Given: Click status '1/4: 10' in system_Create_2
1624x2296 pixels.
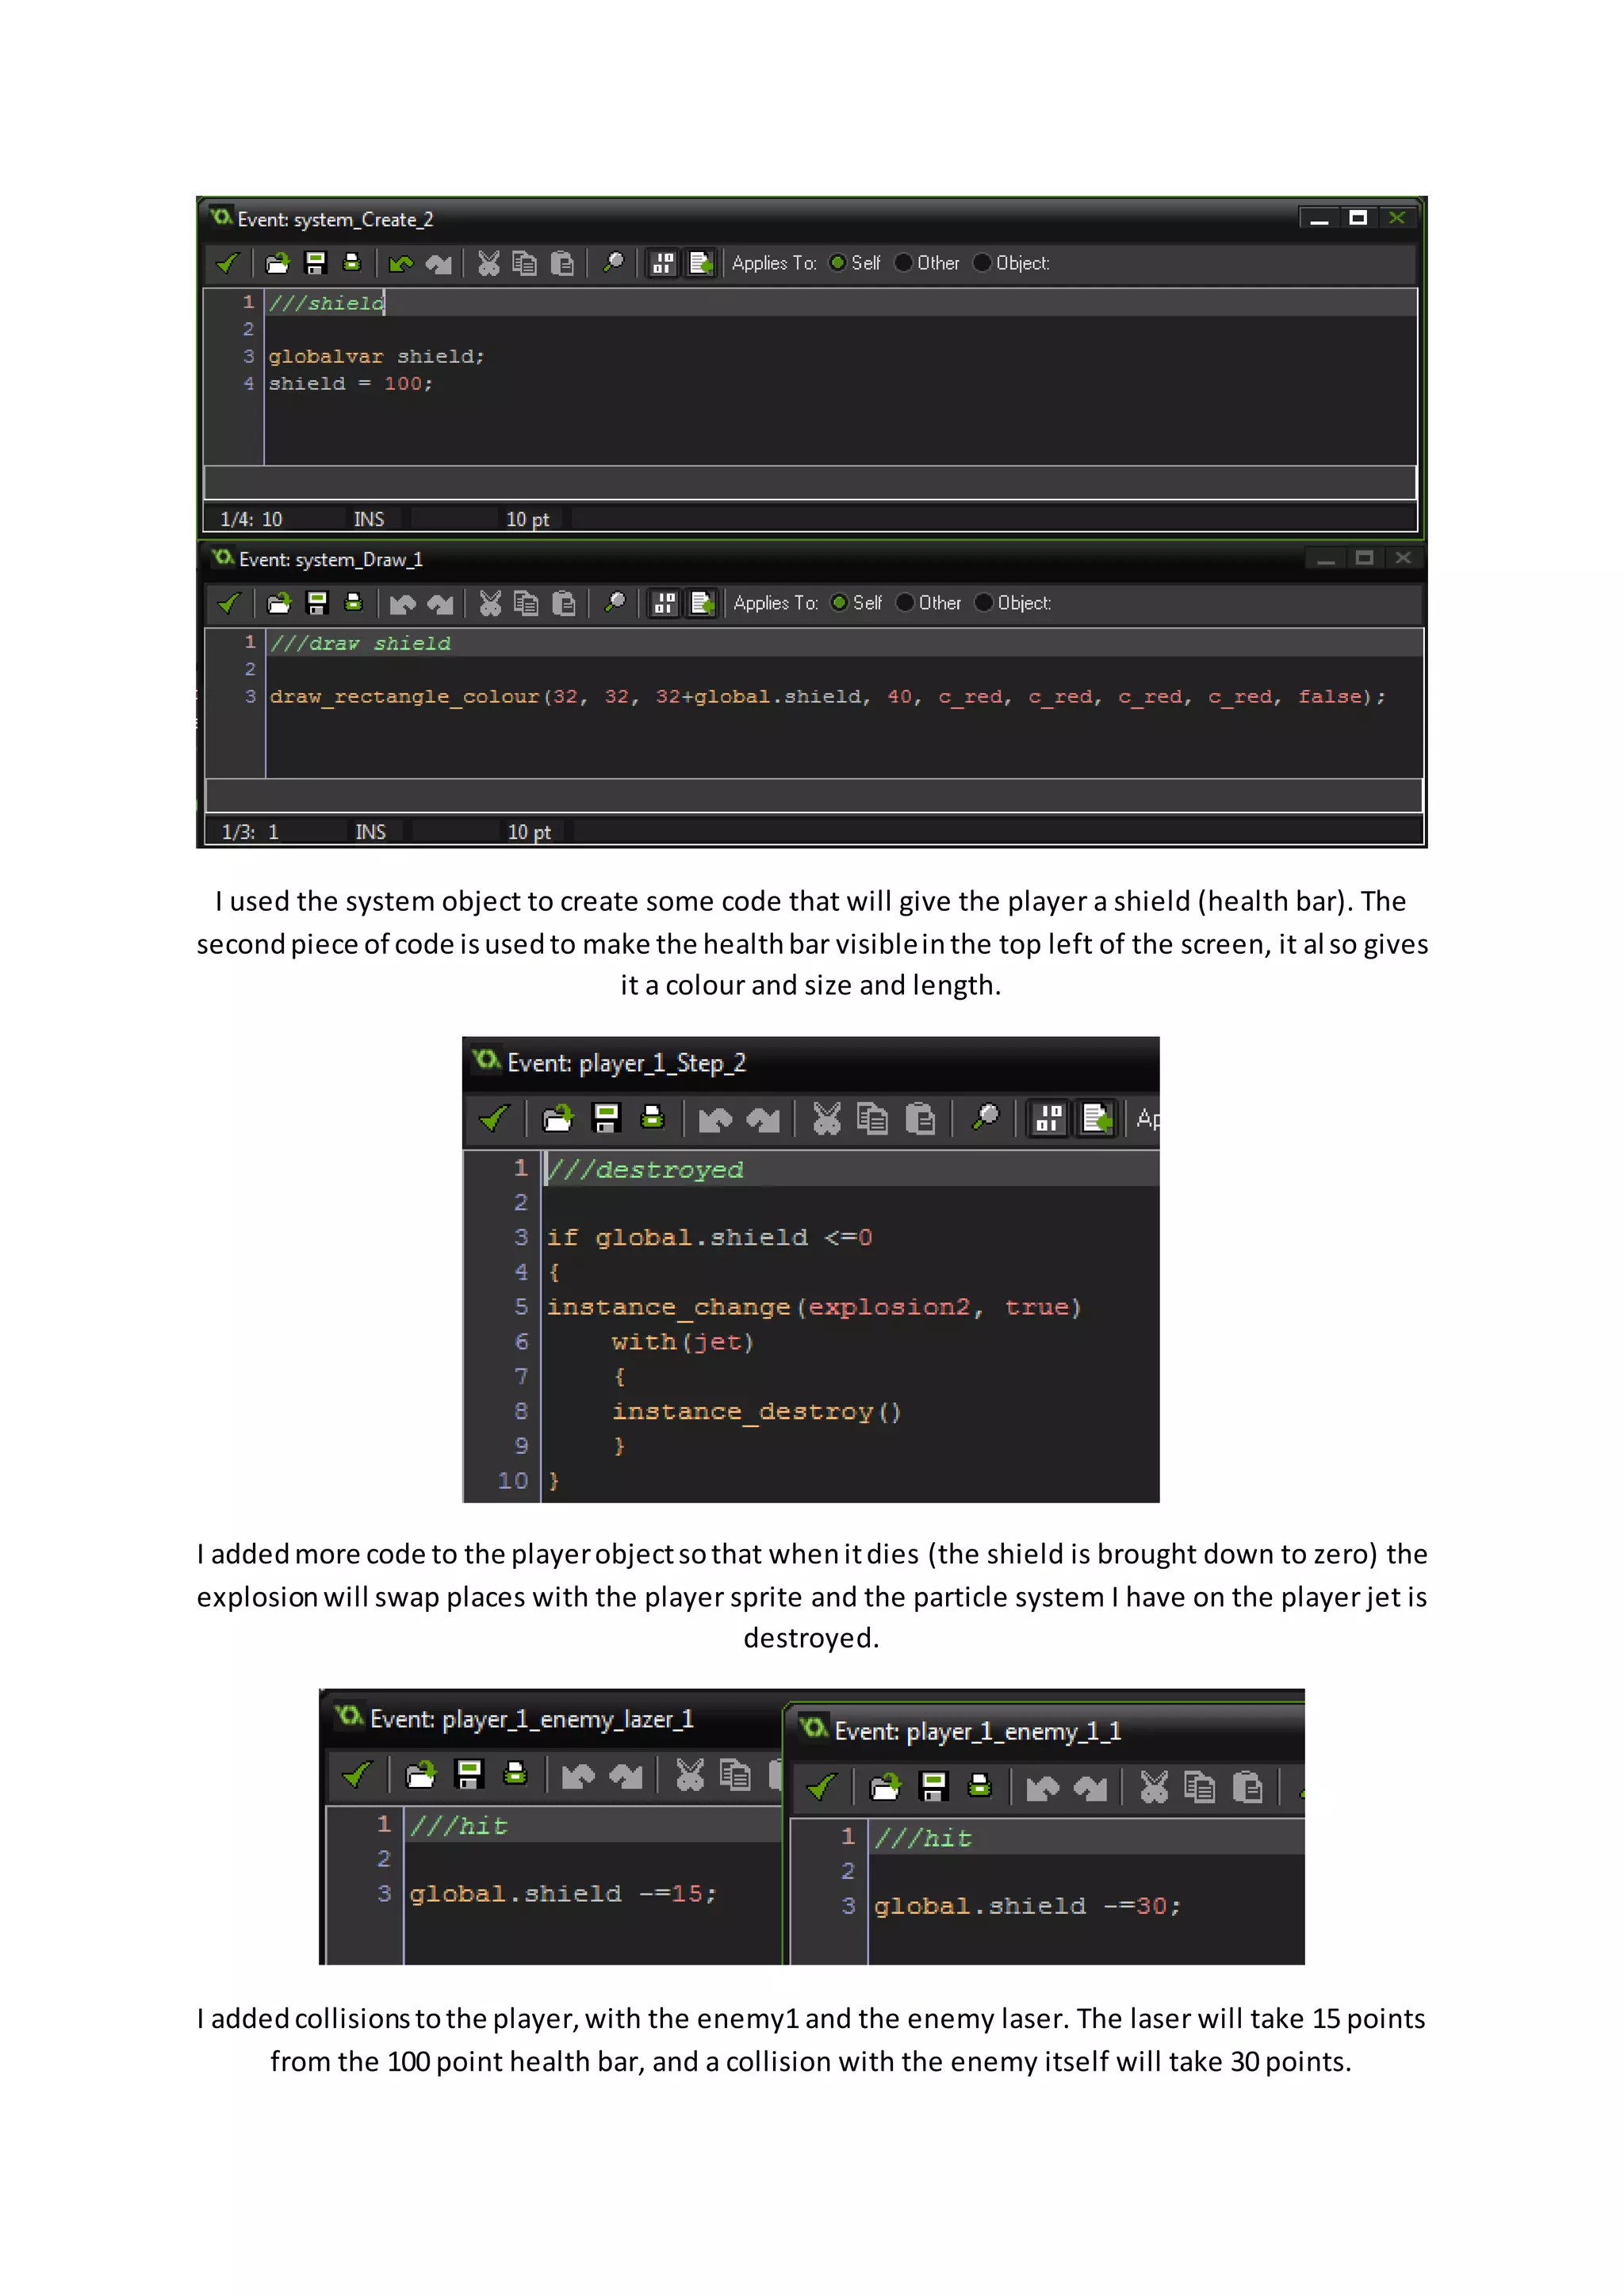Looking at the screenshot, I should [x=251, y=519].
